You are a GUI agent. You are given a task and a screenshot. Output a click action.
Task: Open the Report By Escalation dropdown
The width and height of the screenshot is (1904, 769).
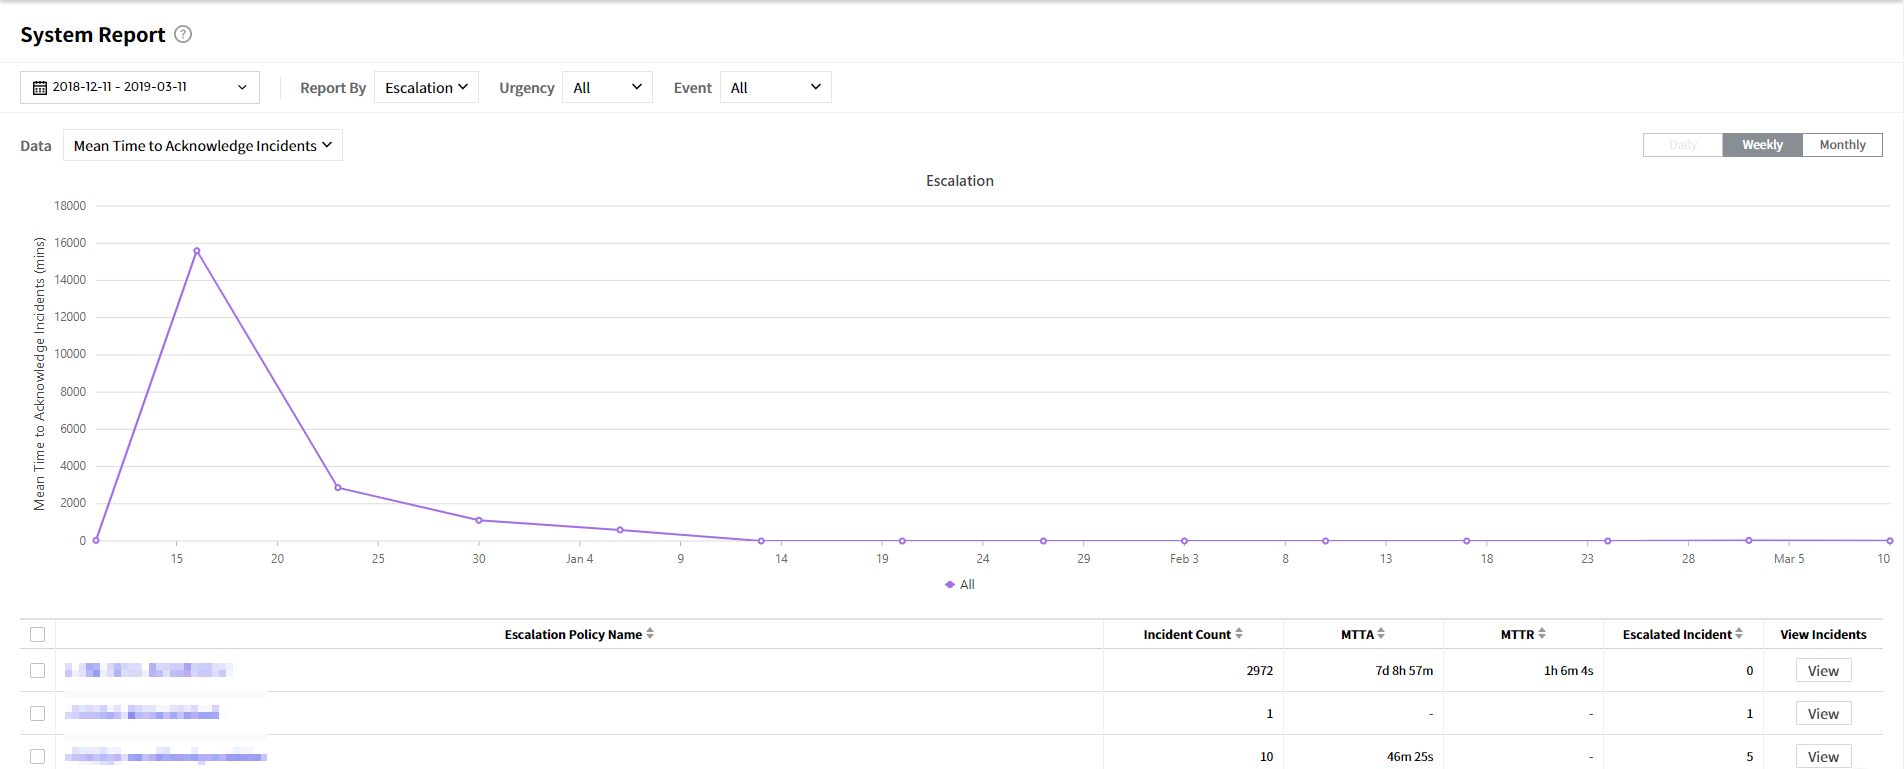(426, 88)
